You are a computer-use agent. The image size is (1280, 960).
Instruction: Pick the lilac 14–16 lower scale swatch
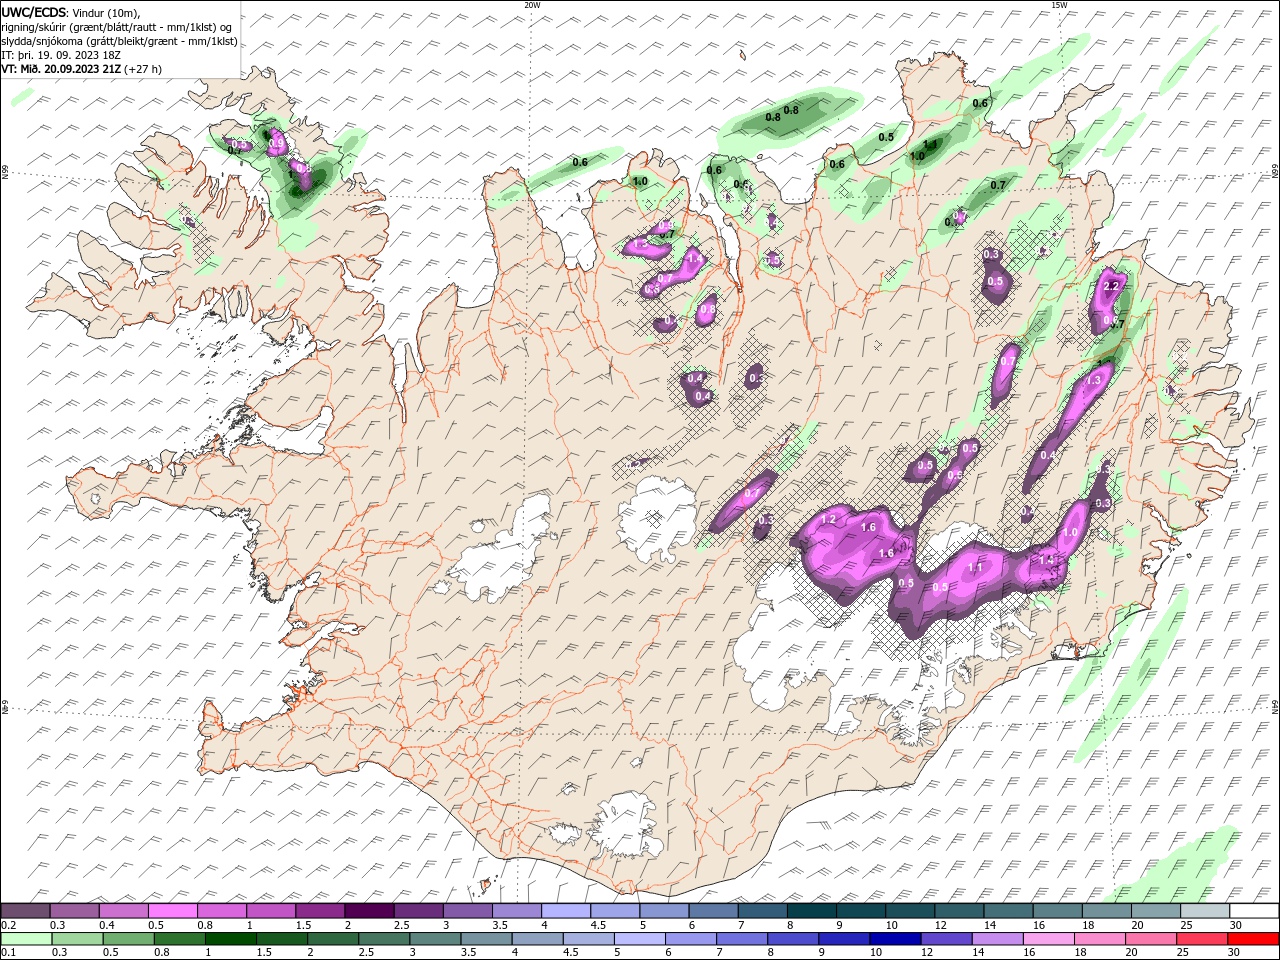(x=997, y=939)
